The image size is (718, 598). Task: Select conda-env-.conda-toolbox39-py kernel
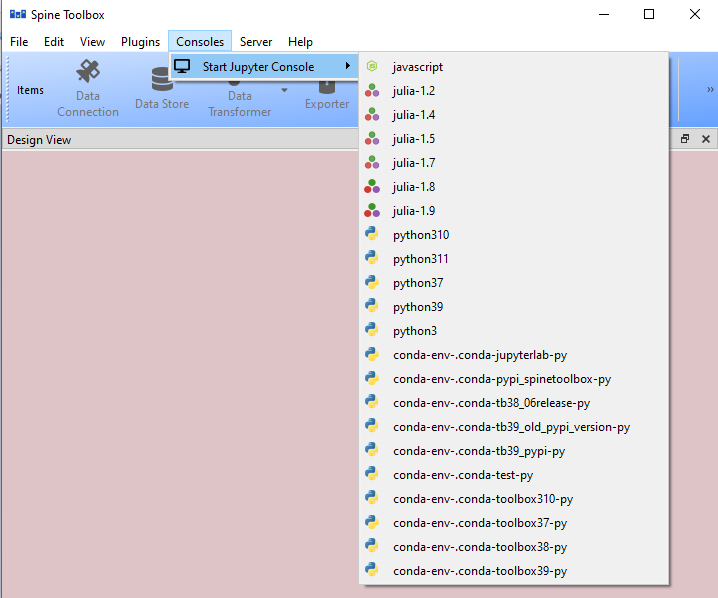point(513,571)
